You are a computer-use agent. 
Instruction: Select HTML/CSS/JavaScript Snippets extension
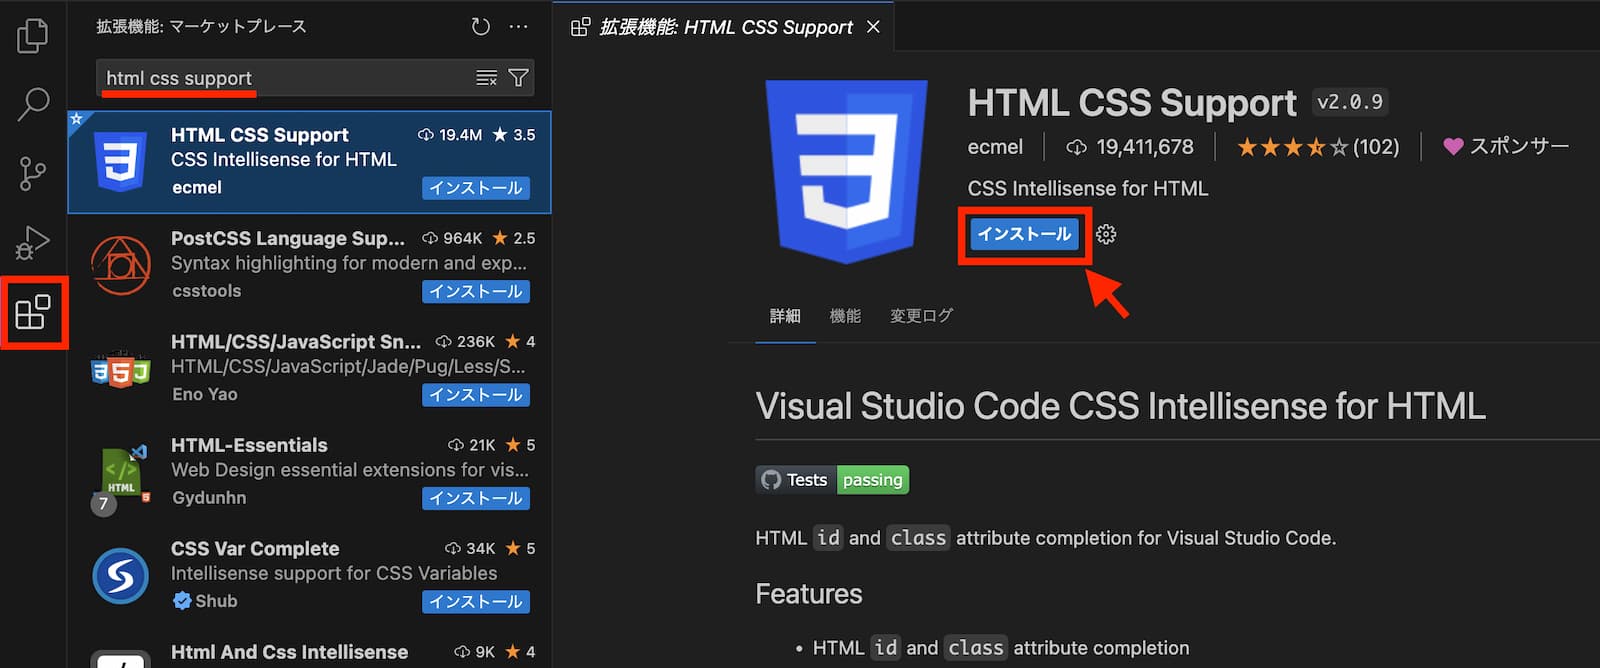[x=309, y=368]
